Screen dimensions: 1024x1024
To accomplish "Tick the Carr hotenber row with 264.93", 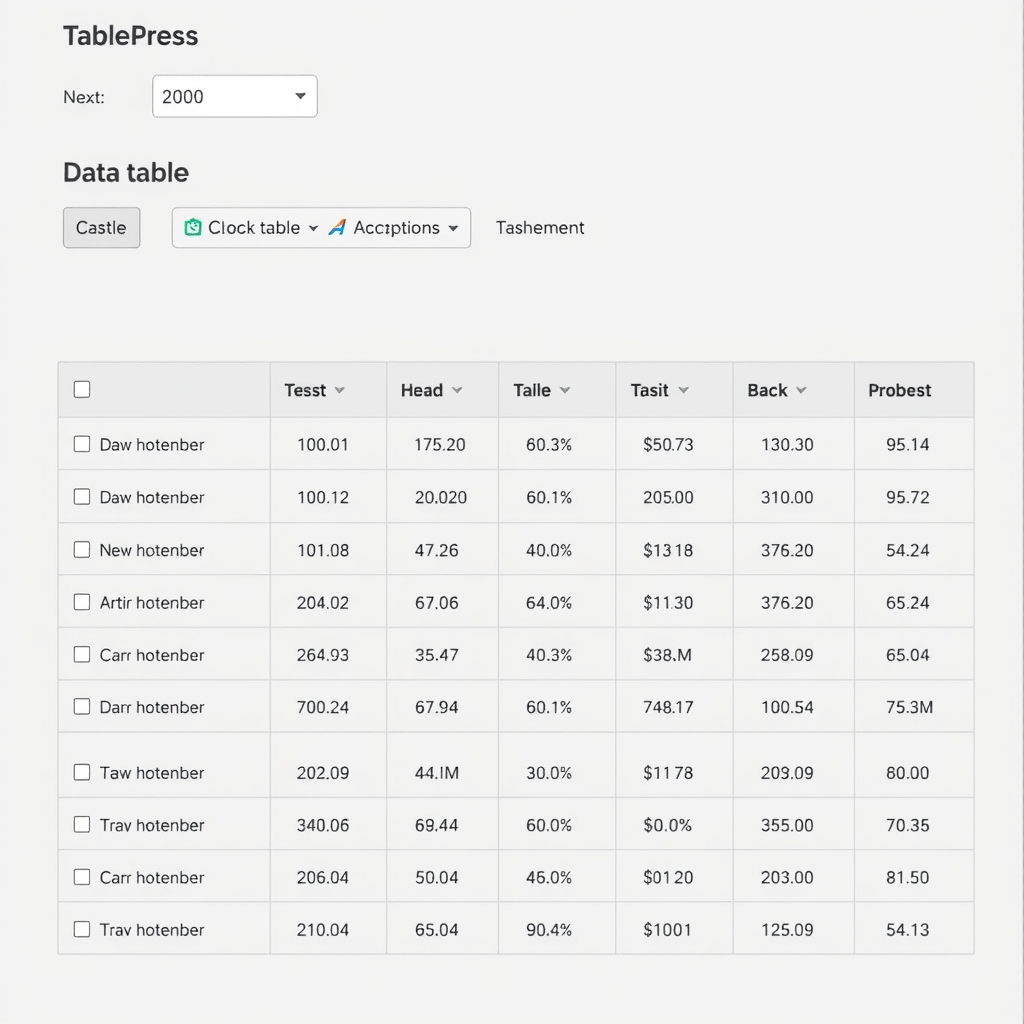I will pos(82,654).
